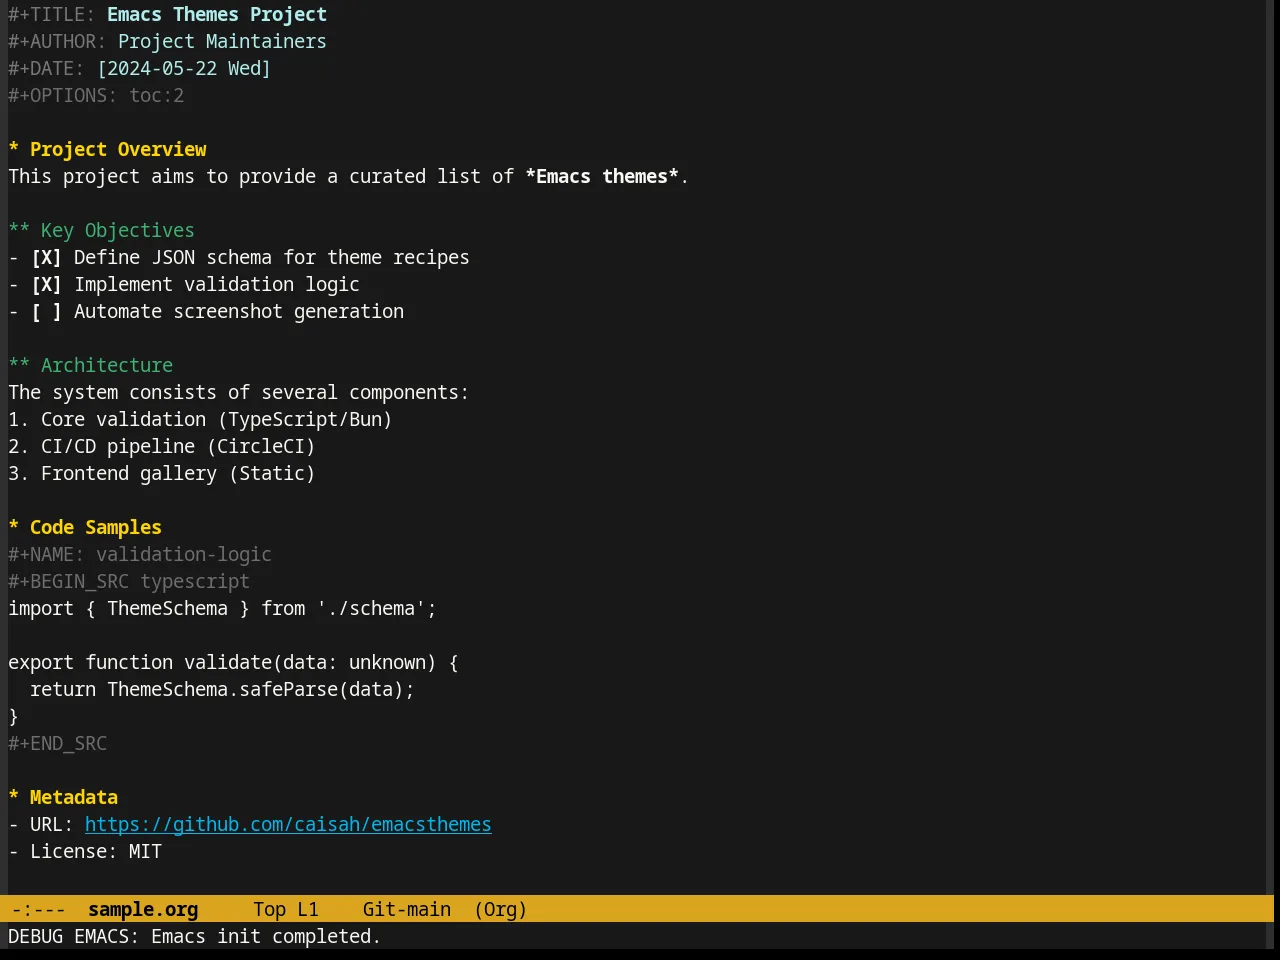Toggle checkbox beside Implement validation logic
Screen dimensions: 1280x960
(x=46, y=285)
